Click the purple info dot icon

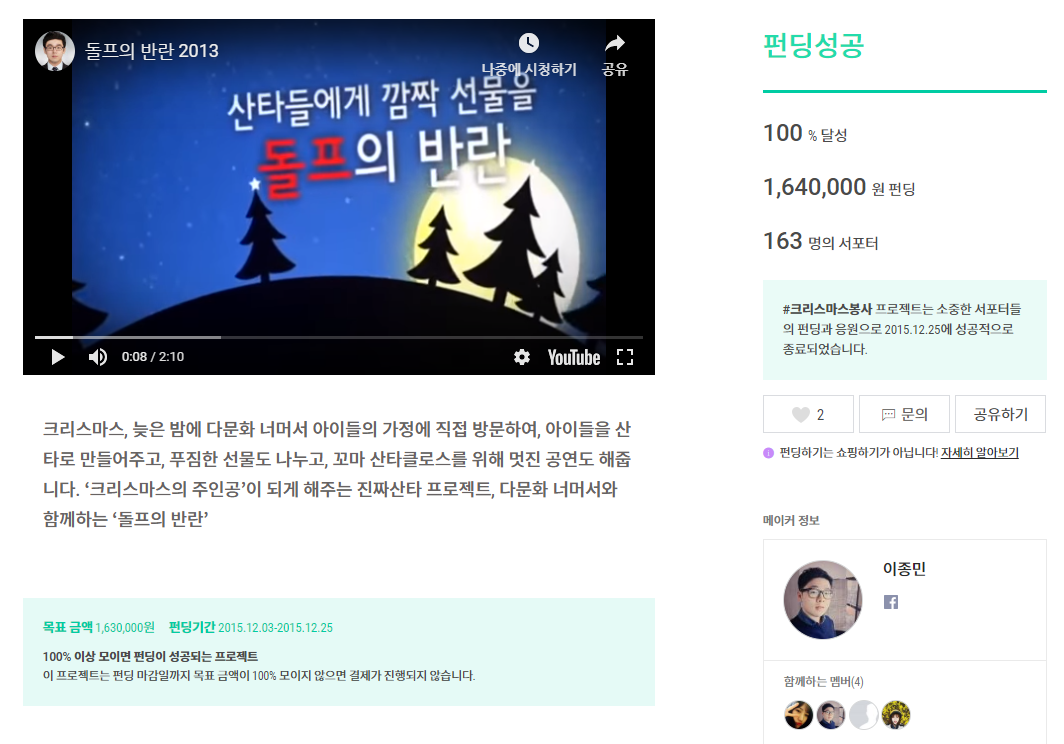[x=768, y=453]
